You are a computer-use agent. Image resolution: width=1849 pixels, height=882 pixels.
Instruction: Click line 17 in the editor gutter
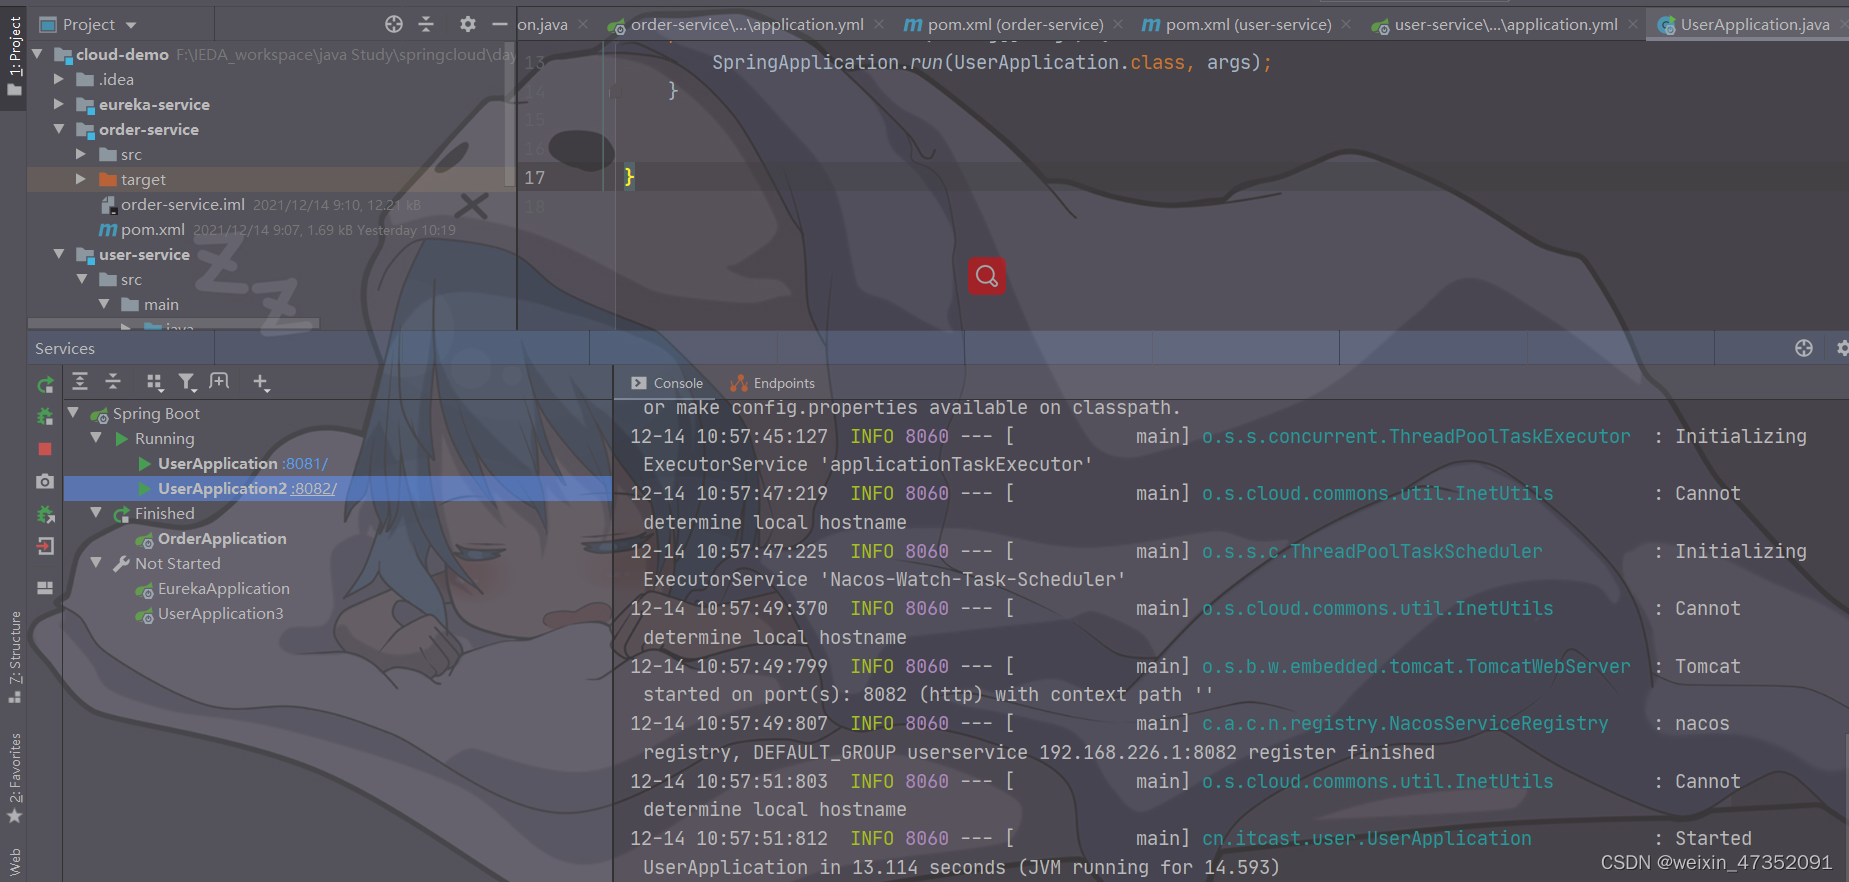(x=535, y=177)
